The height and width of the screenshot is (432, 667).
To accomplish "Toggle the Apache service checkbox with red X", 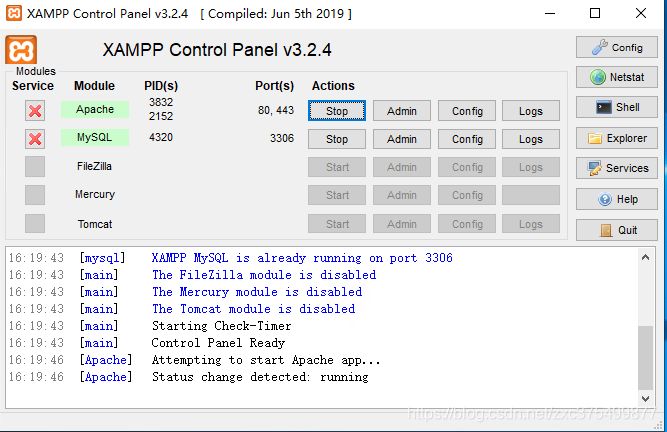I will (x=35, y=111).
